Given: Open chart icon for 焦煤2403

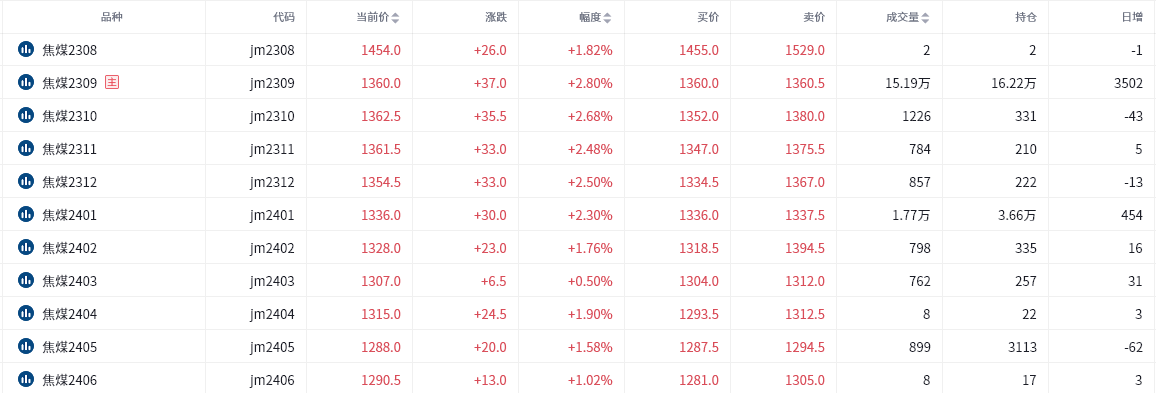Looking at the screenshot, I should coord(26,280).
